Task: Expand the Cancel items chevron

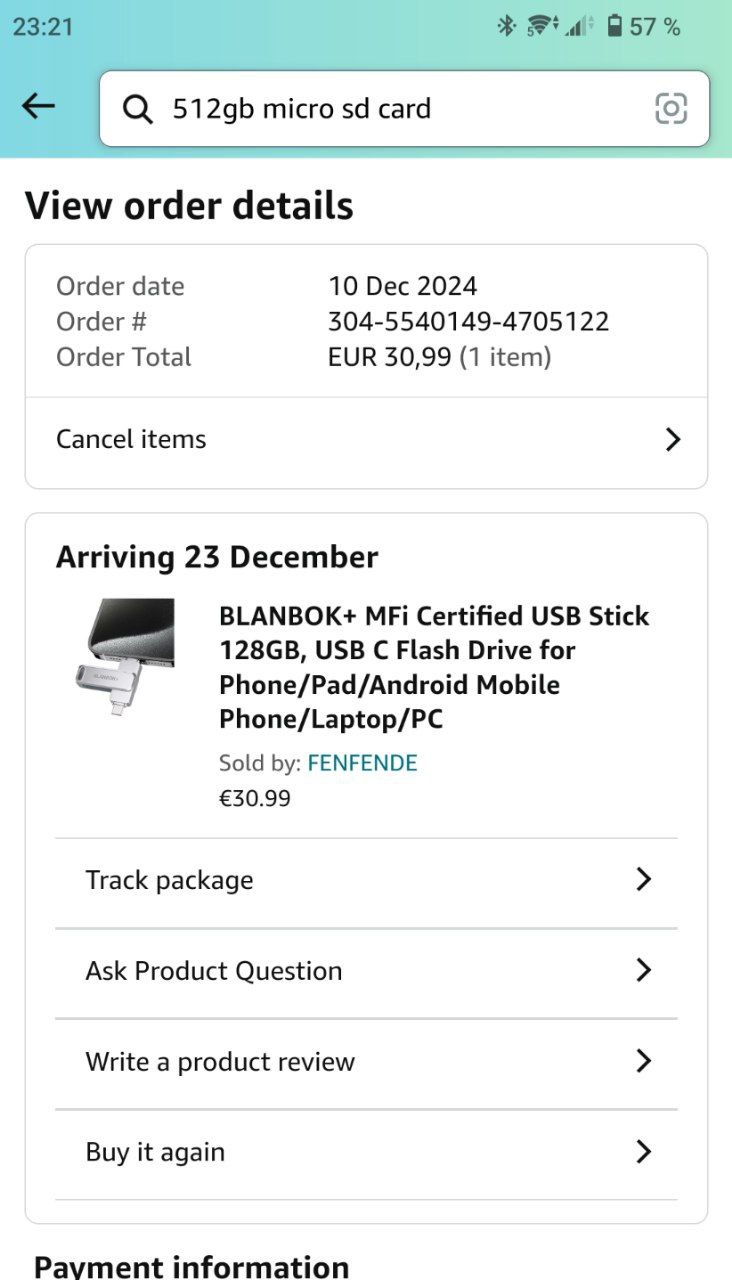Action: click(673, 439)
